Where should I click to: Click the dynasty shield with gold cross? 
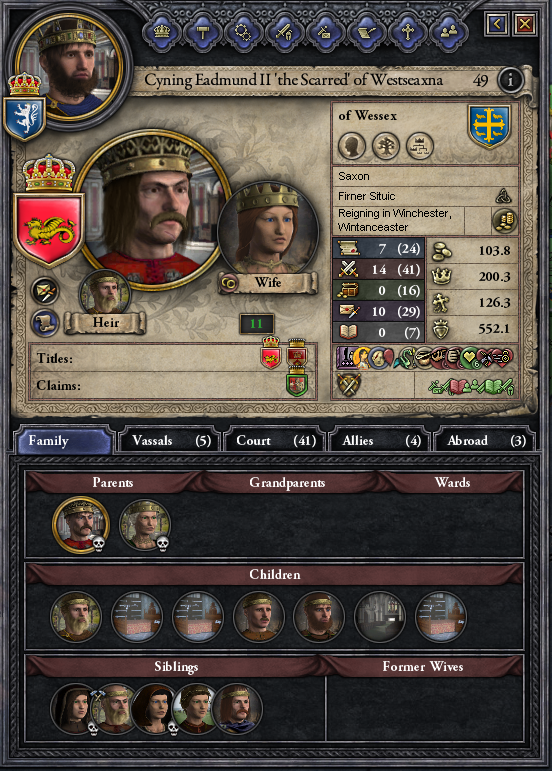(489, 125)
